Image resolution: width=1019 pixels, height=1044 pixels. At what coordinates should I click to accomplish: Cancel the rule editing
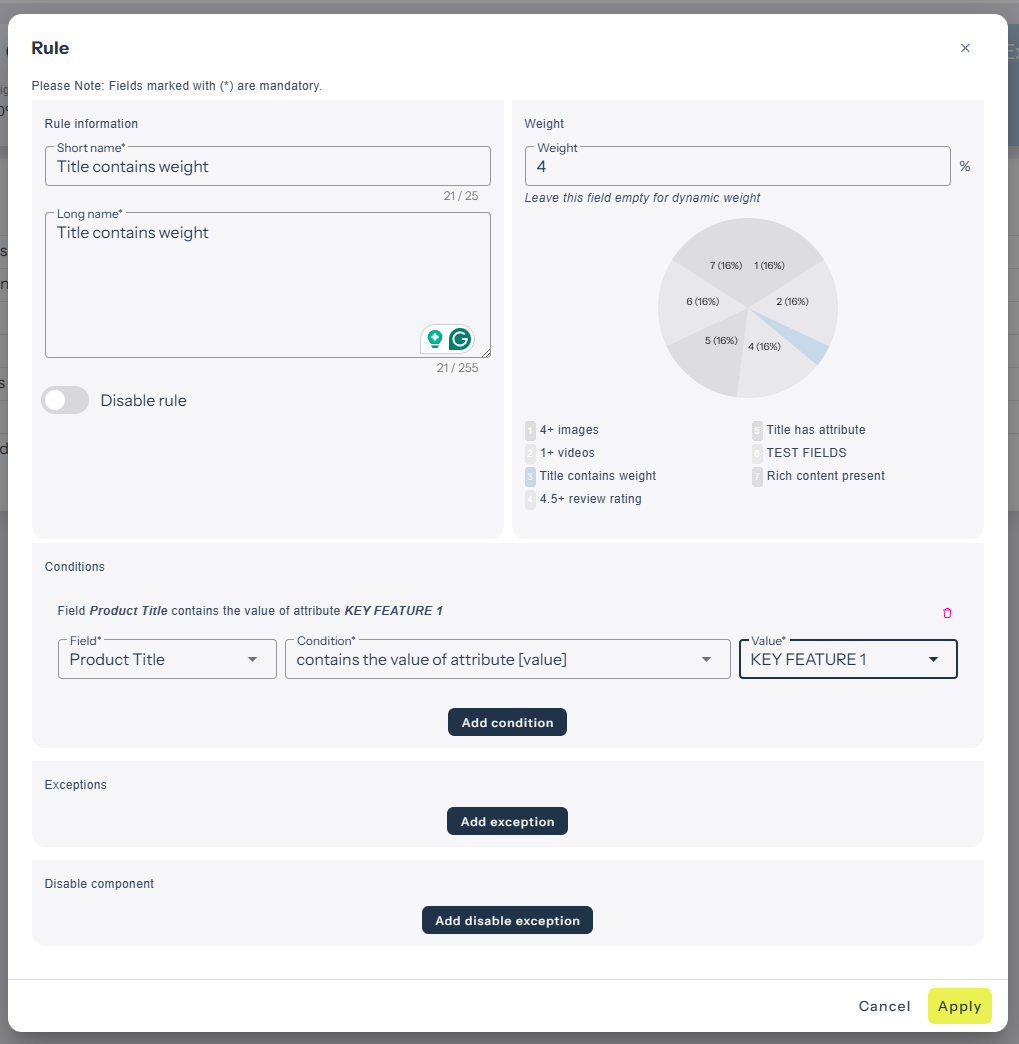tap(884, 1006)
